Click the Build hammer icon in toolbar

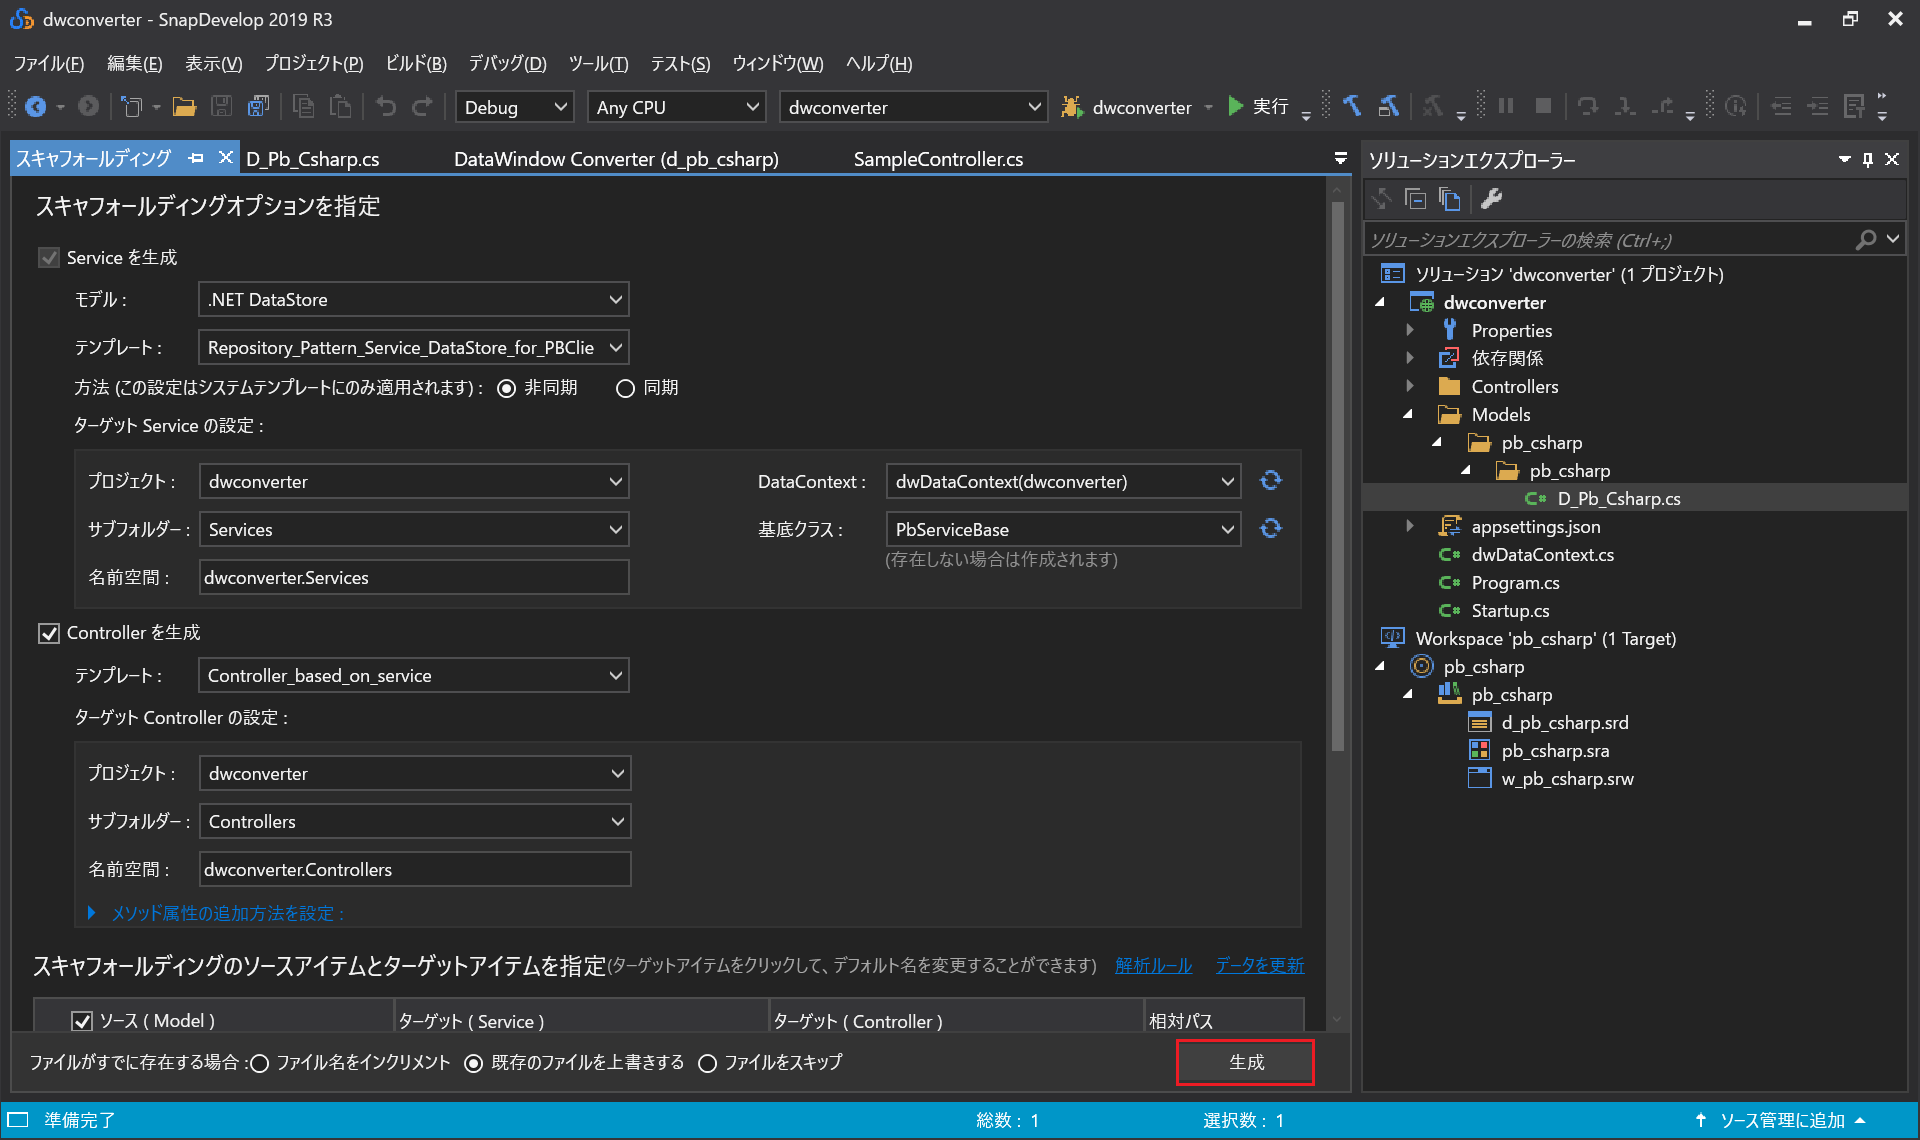pos(1352,106)
